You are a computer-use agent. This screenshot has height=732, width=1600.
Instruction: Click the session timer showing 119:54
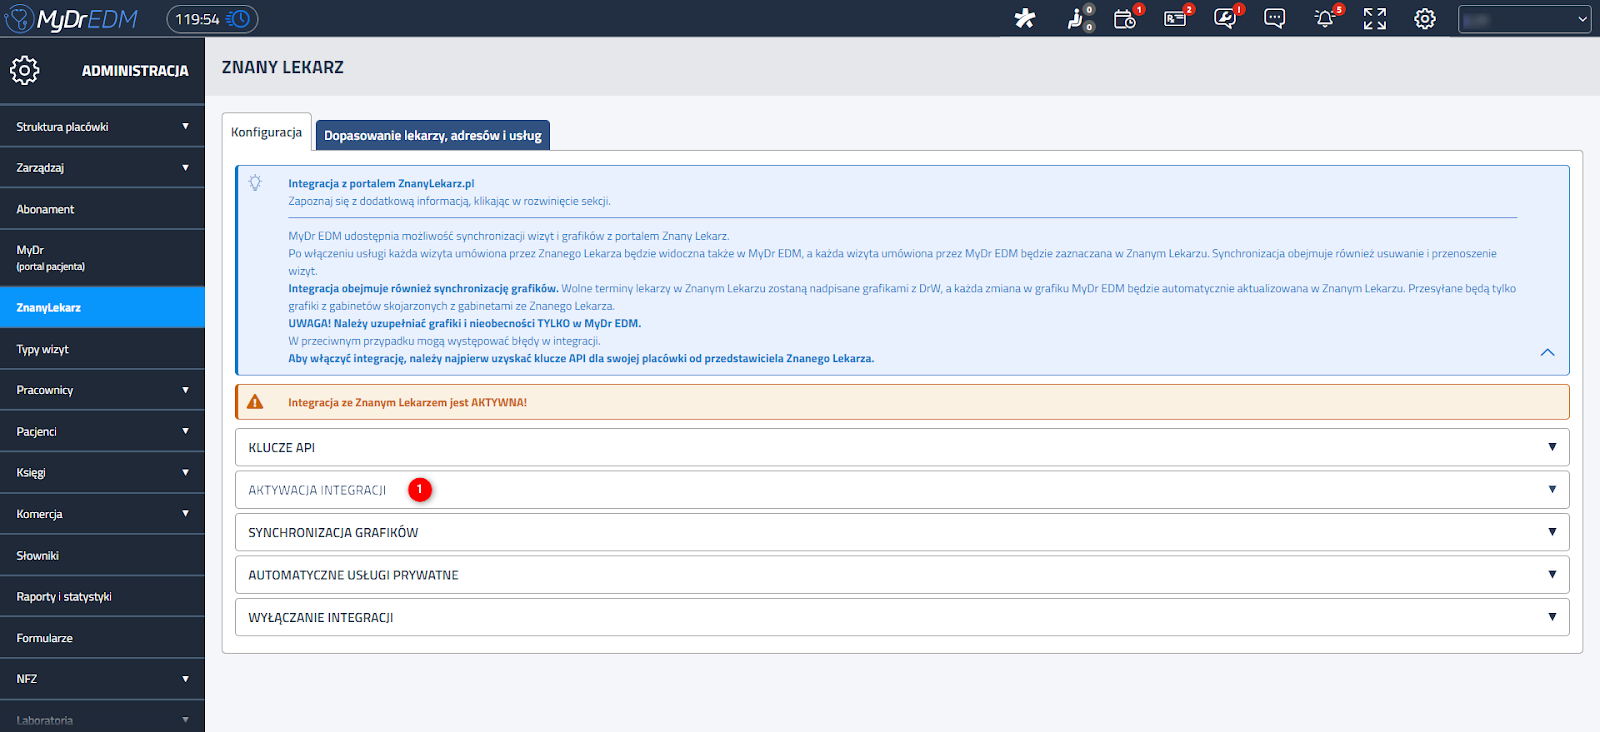[212, 19]
